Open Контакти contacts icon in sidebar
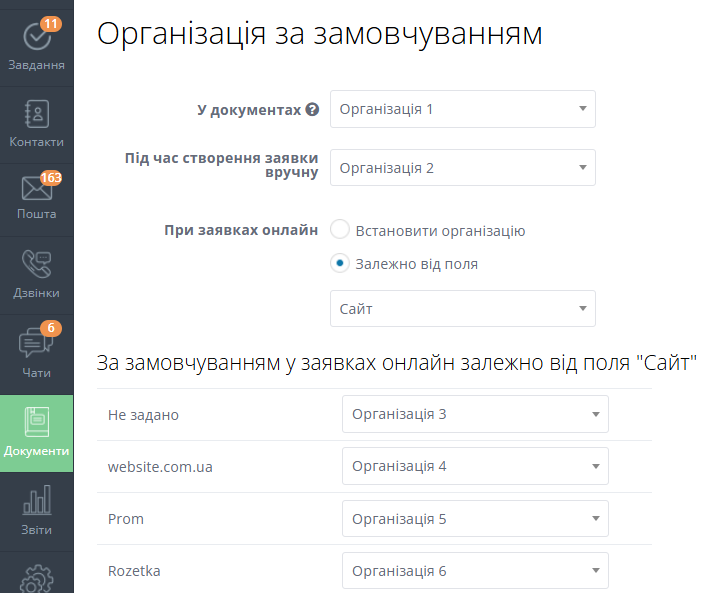This screenshot has width=702, height=593. tap(36, 124)
